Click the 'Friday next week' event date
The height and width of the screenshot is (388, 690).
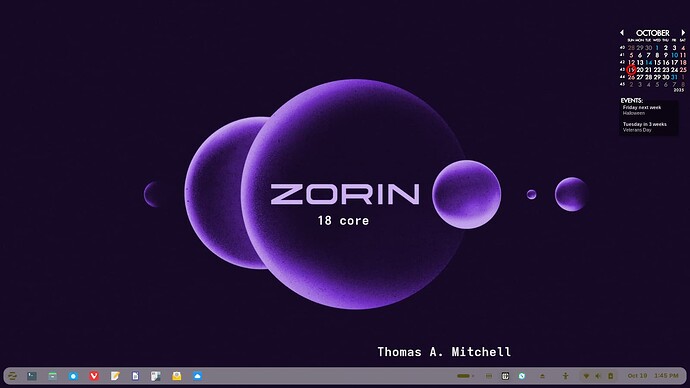[x=642, y=107]
